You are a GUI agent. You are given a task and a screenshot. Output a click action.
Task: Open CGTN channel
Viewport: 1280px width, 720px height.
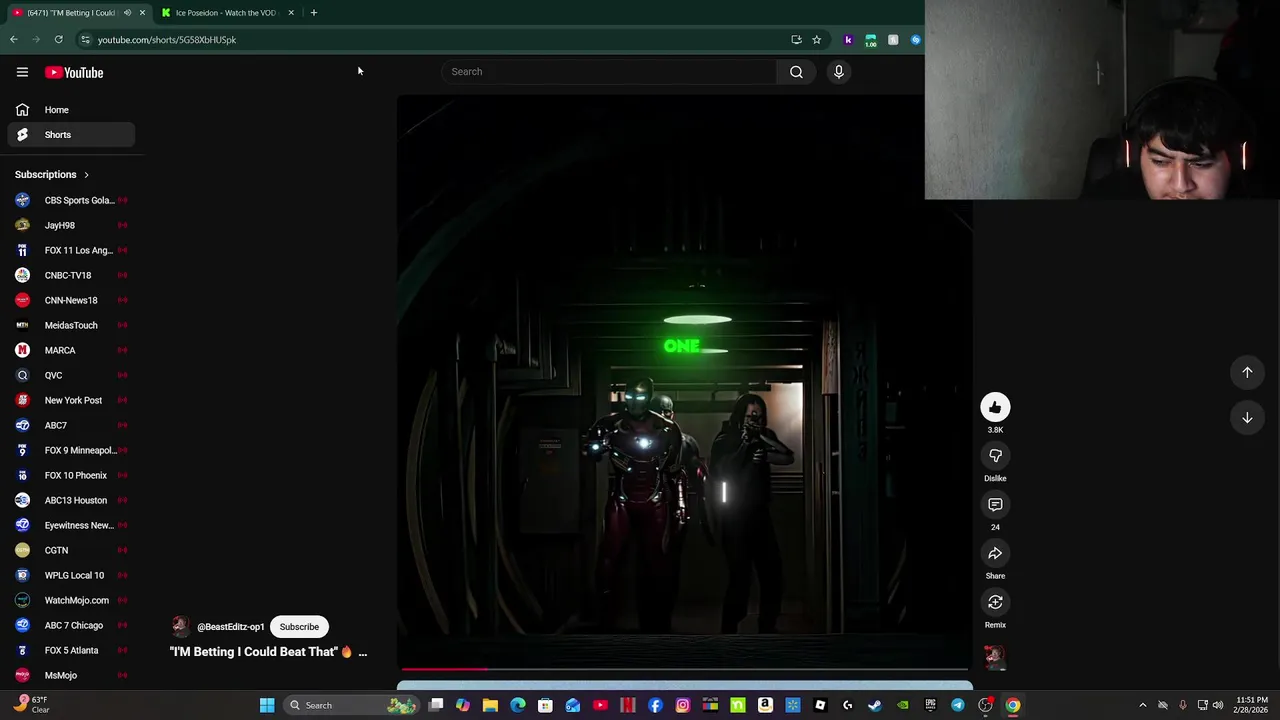point(70,550)
